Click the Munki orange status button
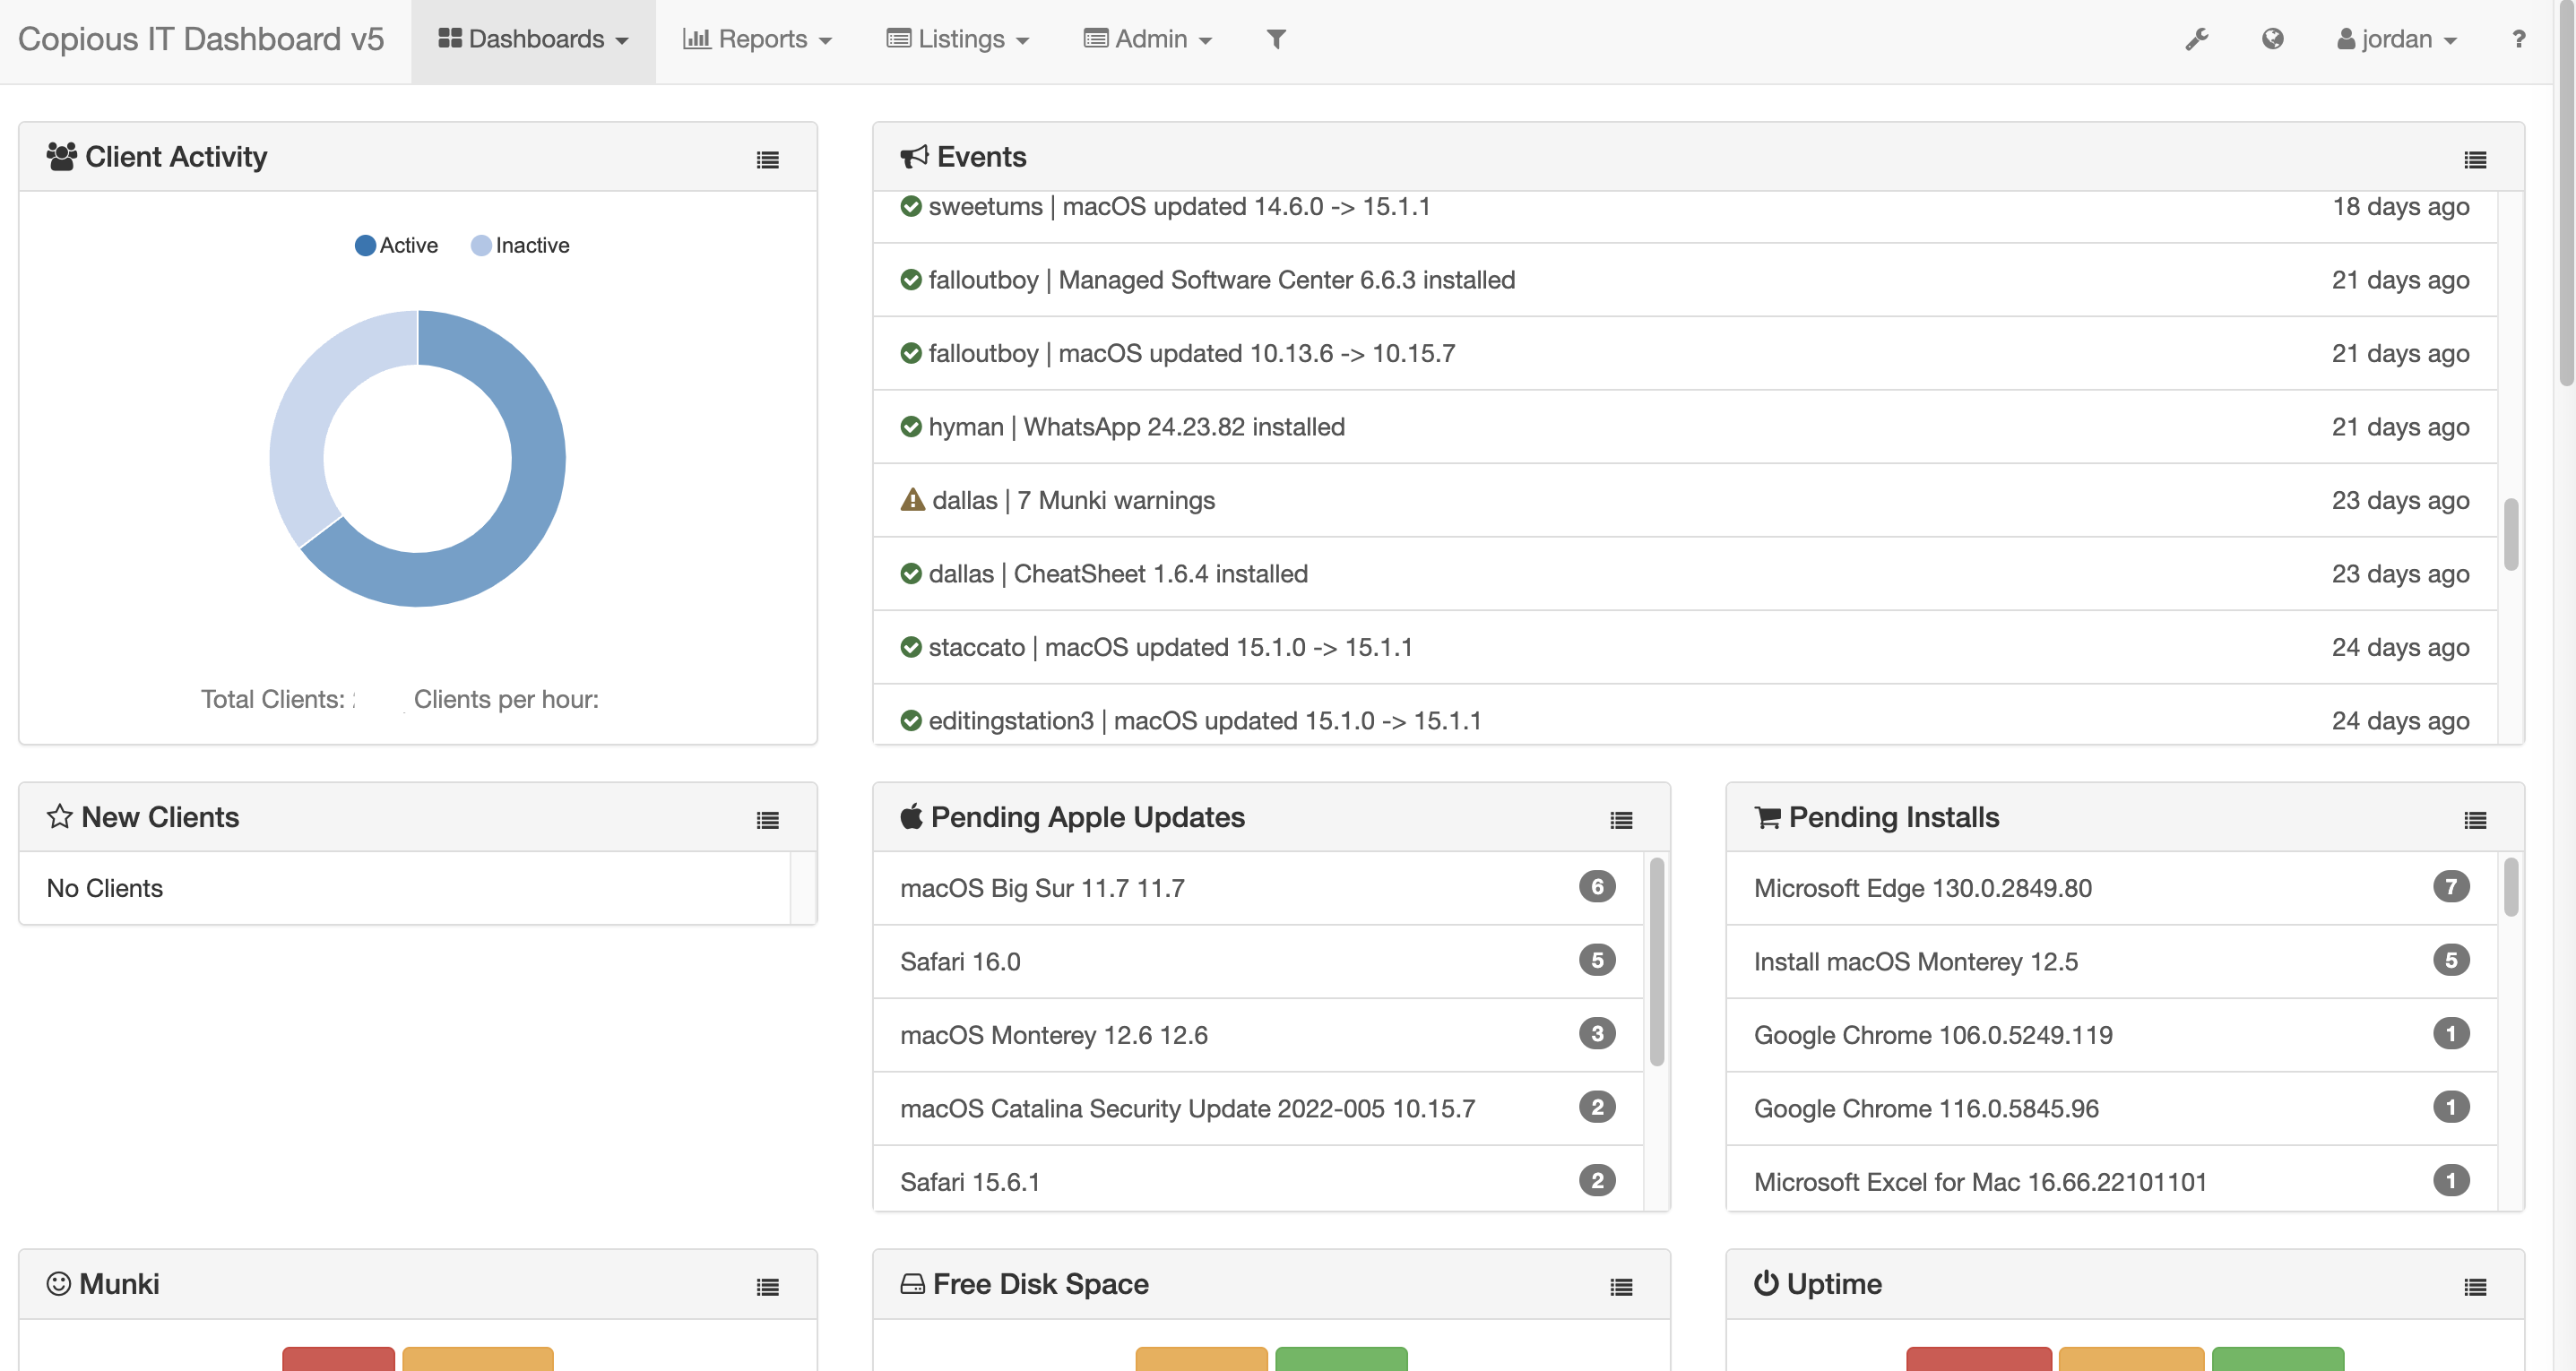Screen dimensions: 2576x1371 pos(478,1359)
